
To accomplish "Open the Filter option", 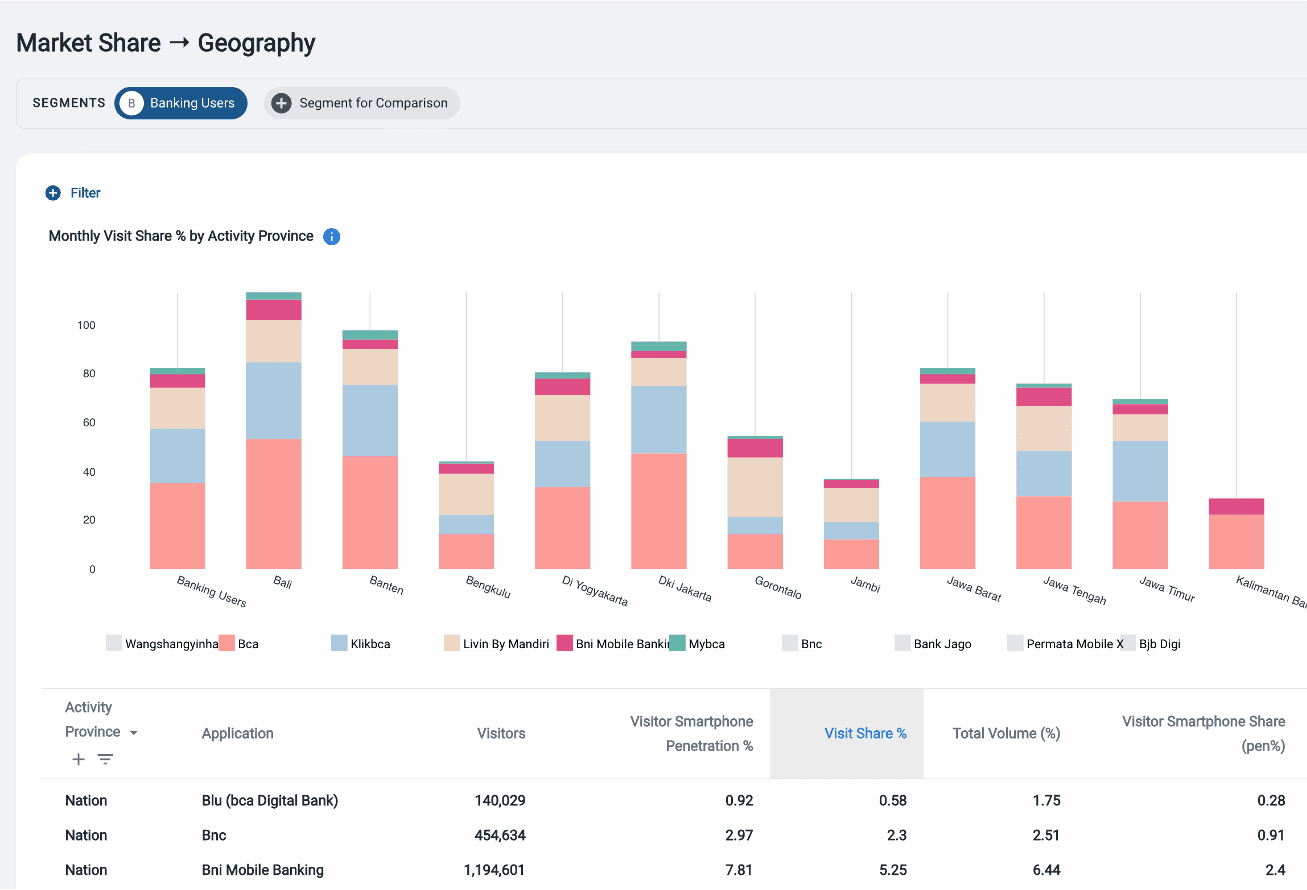I will click(73, 193).
